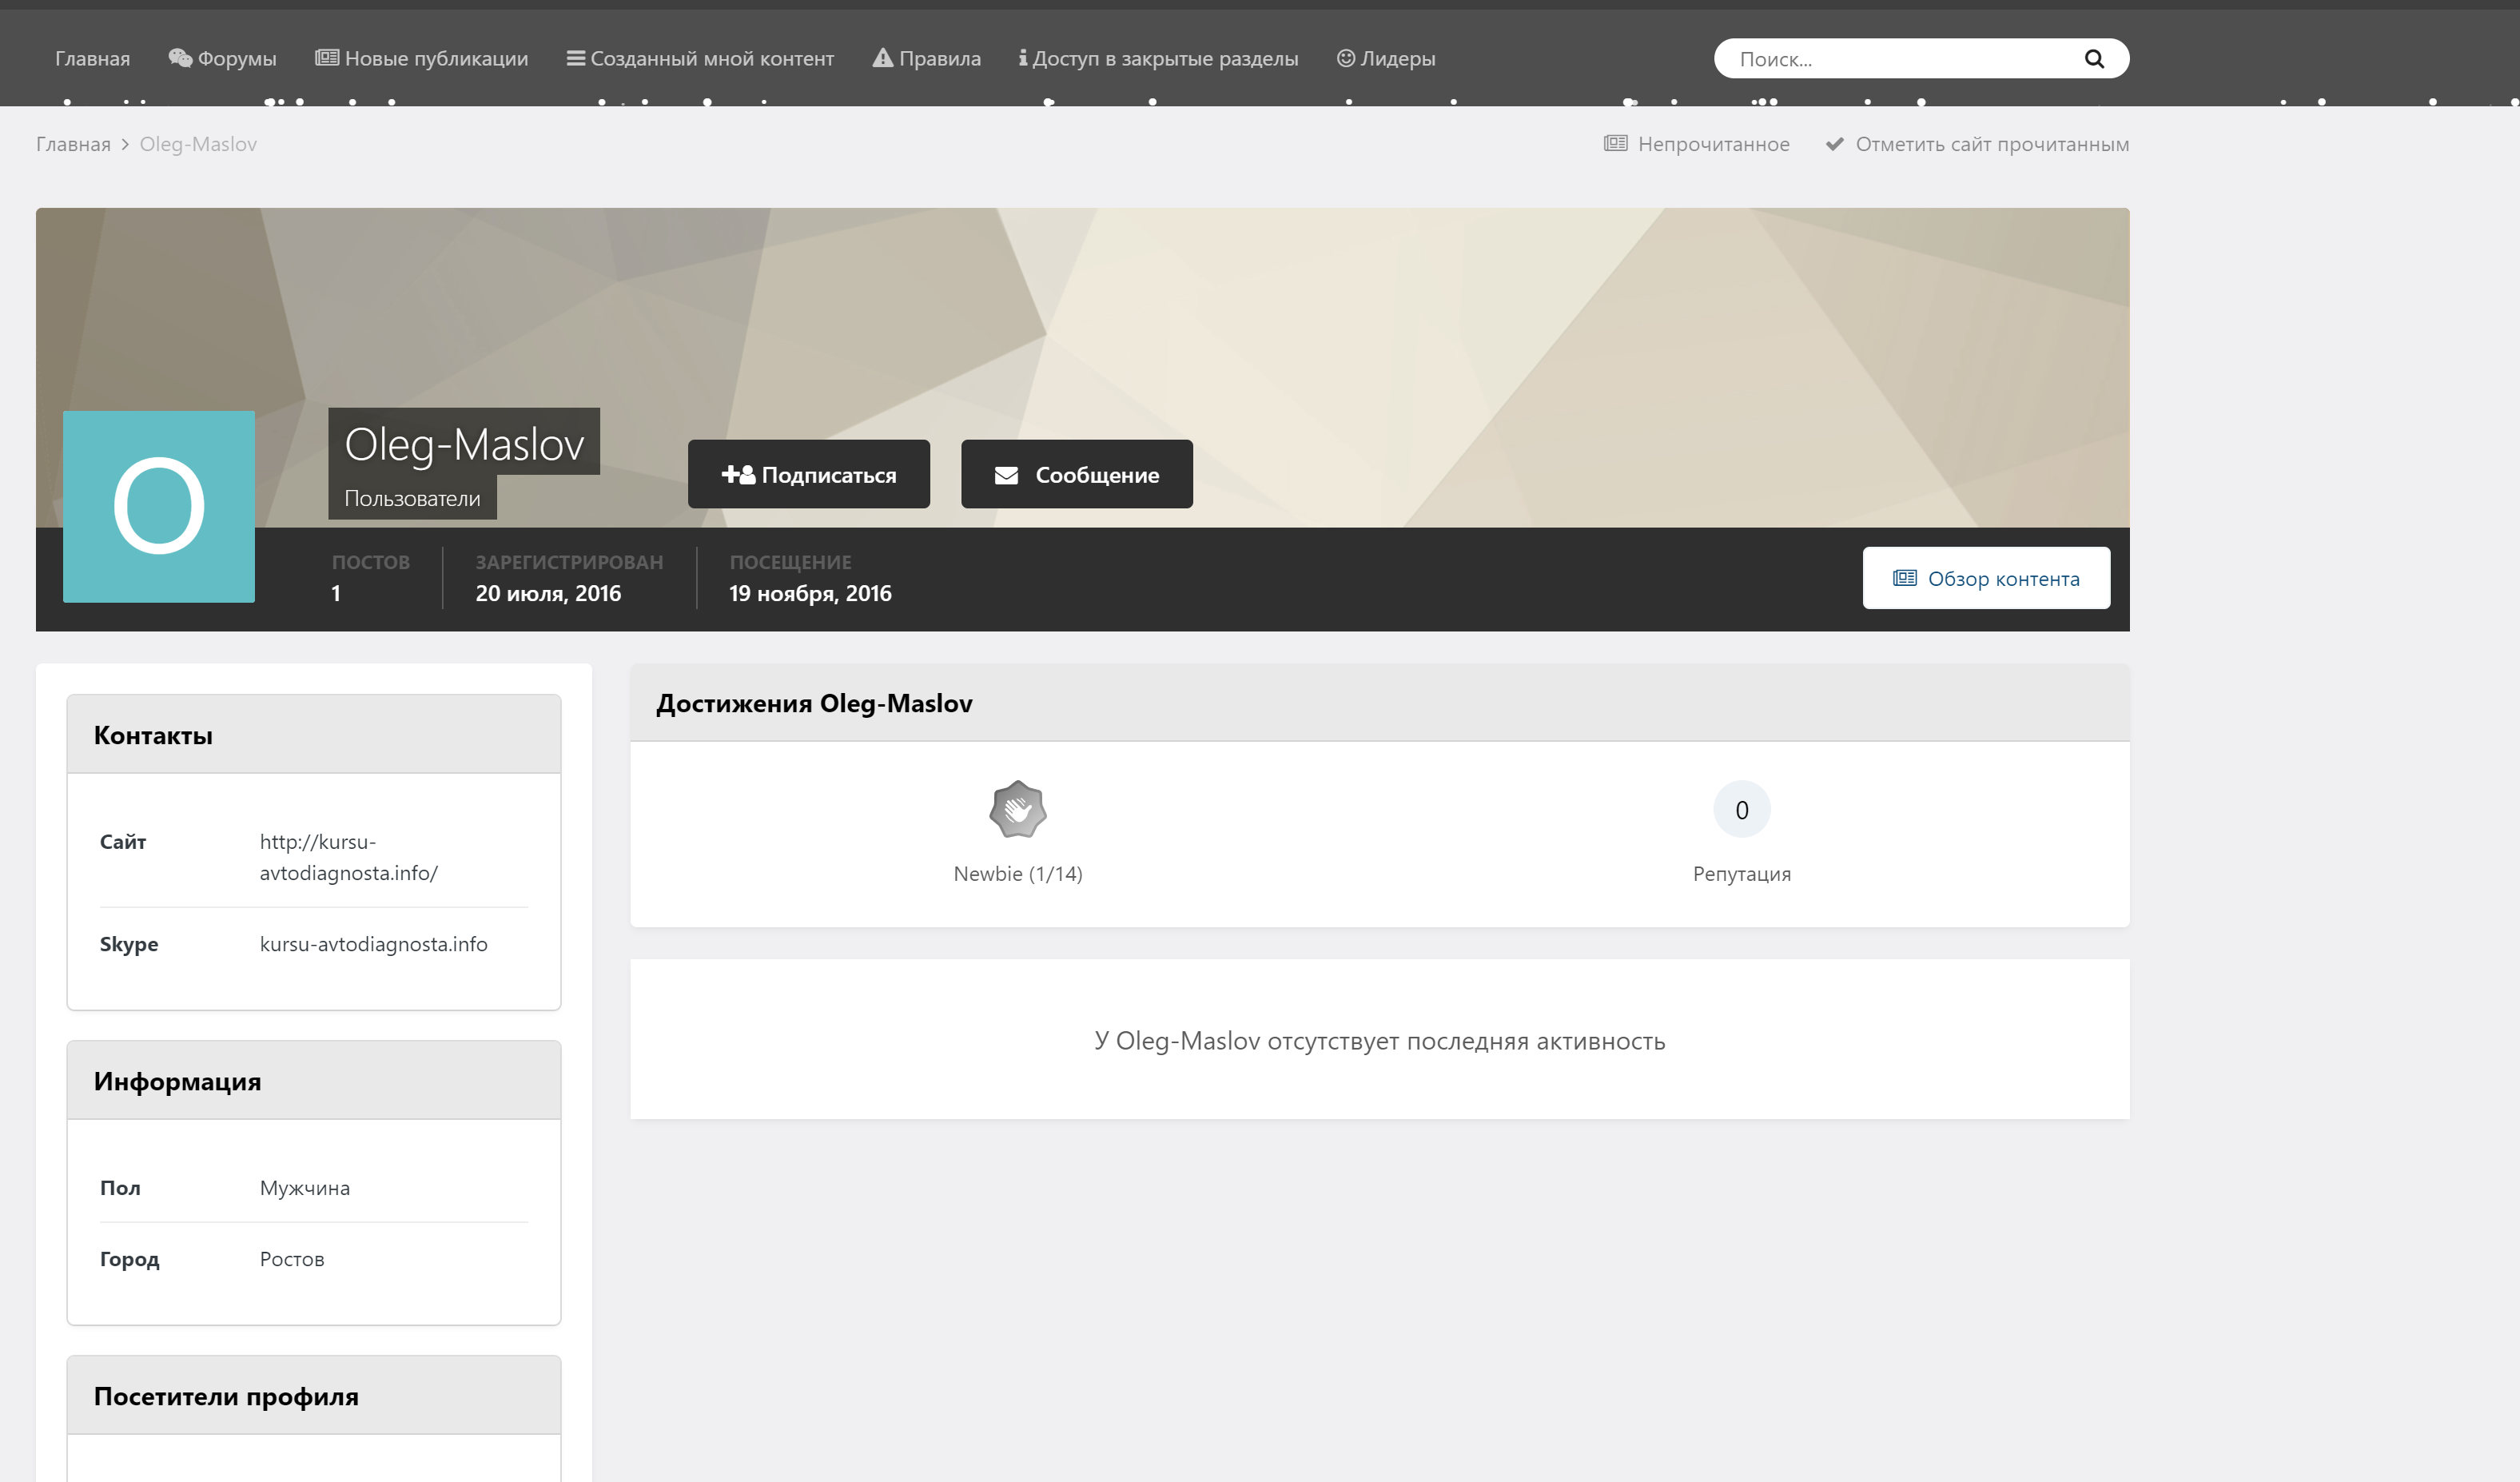Go to Главная in the navigation bar
Screen dimensions: 2520x1482
click(92, 58)
